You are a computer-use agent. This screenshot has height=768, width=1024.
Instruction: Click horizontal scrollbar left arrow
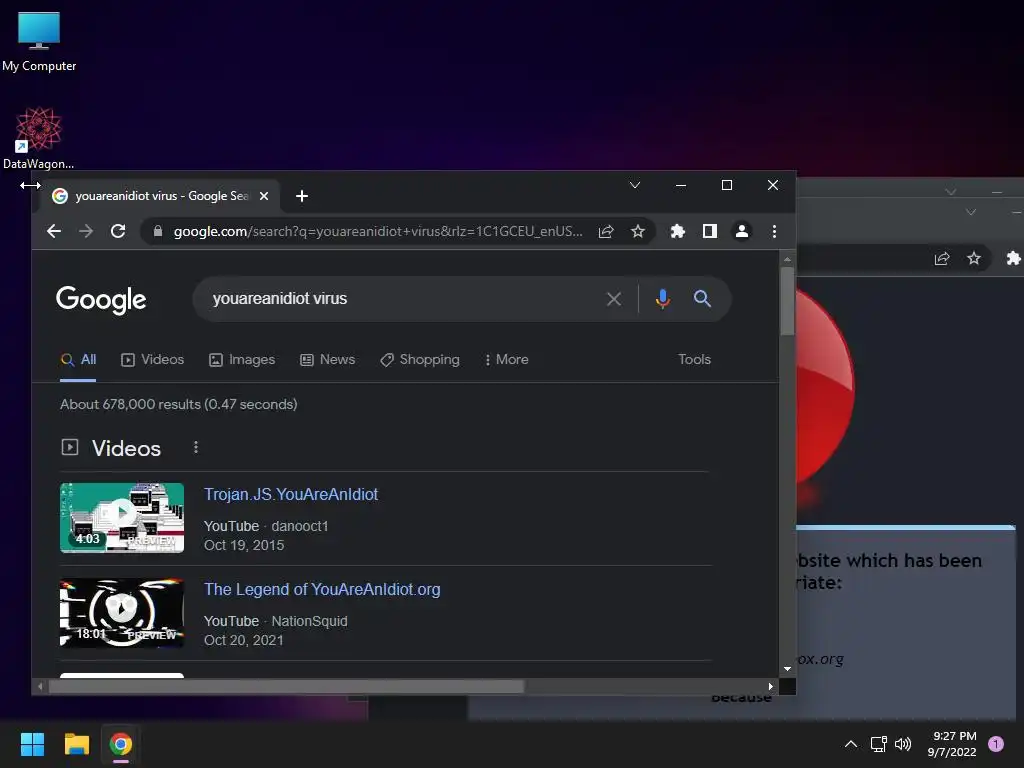pos(40,686)
